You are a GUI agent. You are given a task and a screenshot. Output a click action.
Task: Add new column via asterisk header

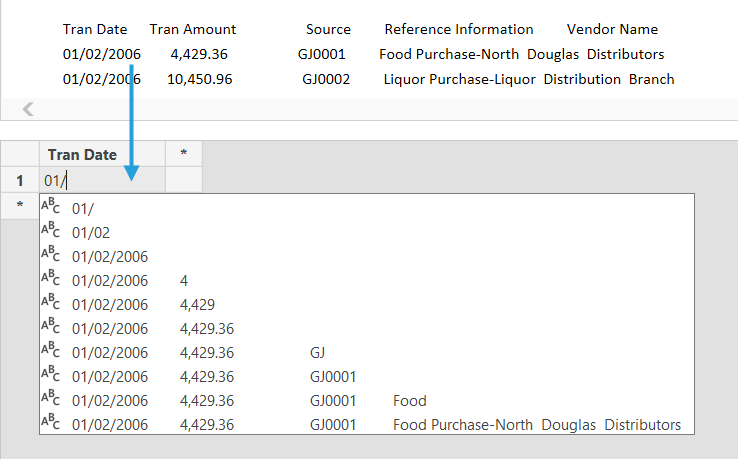183,154
